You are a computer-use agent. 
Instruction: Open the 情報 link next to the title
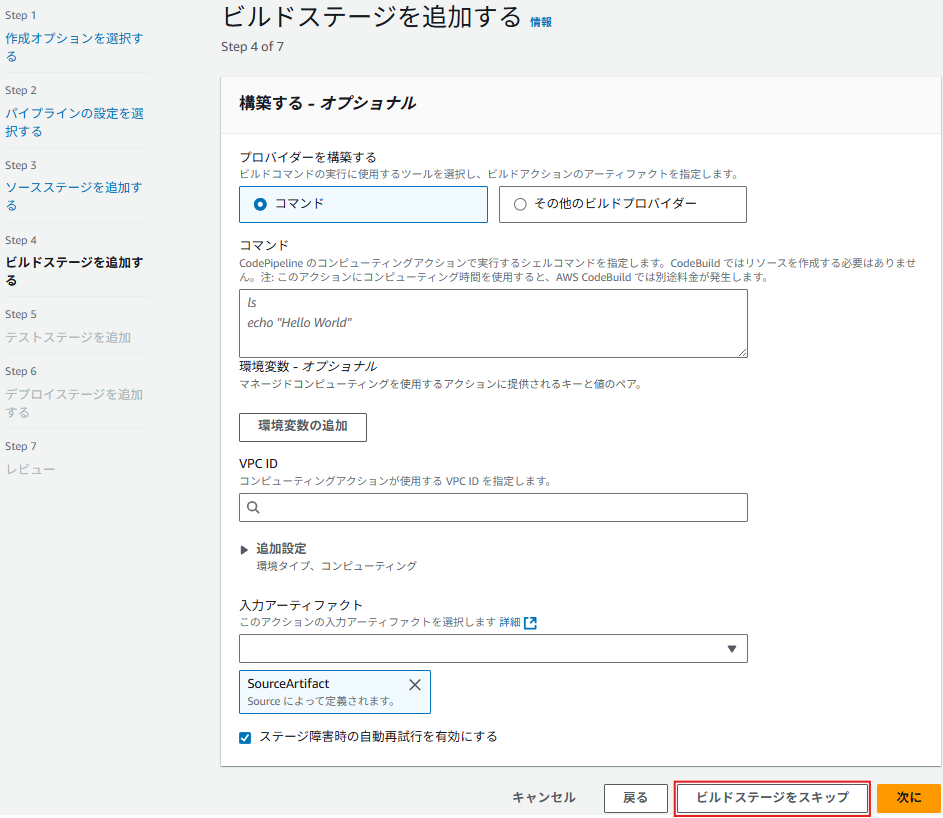pyautogui.click(x=541, y=22)
